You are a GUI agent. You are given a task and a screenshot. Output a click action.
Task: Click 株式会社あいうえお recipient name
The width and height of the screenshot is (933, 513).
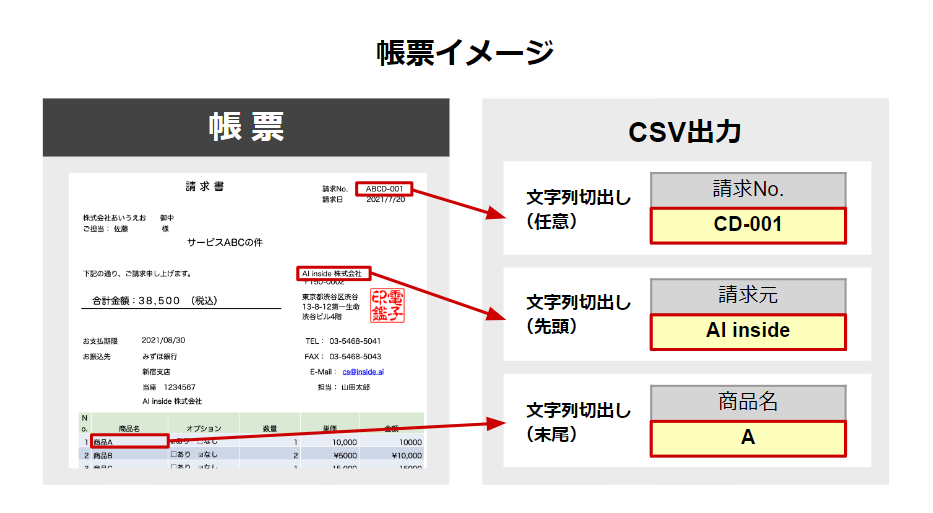click(x=114, y=218)
